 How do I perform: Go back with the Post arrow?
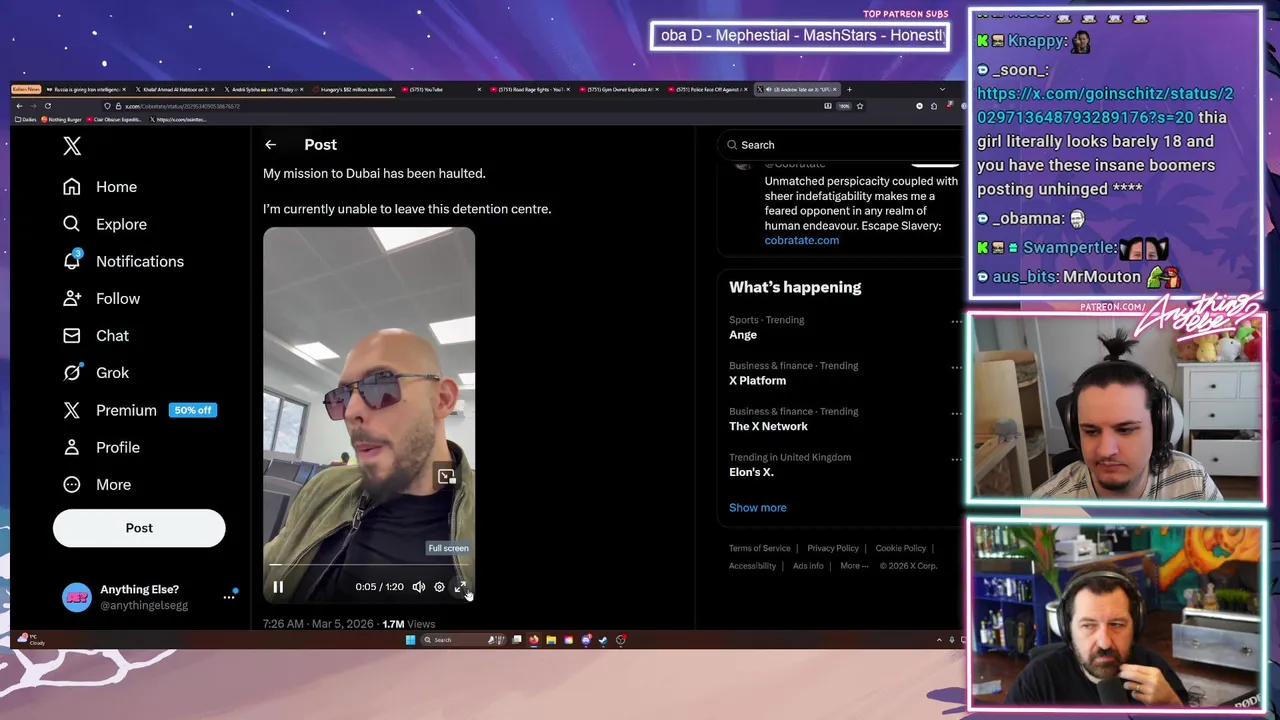[270, 145]
